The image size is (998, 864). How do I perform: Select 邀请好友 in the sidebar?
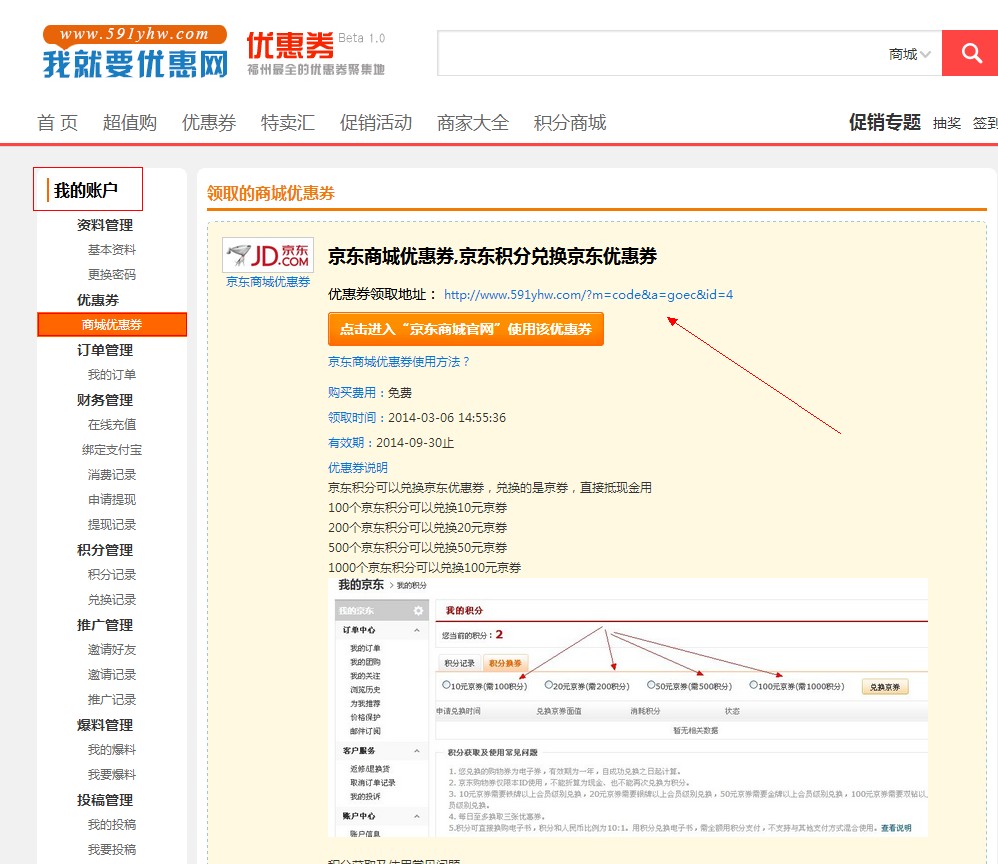coord(112,649)
